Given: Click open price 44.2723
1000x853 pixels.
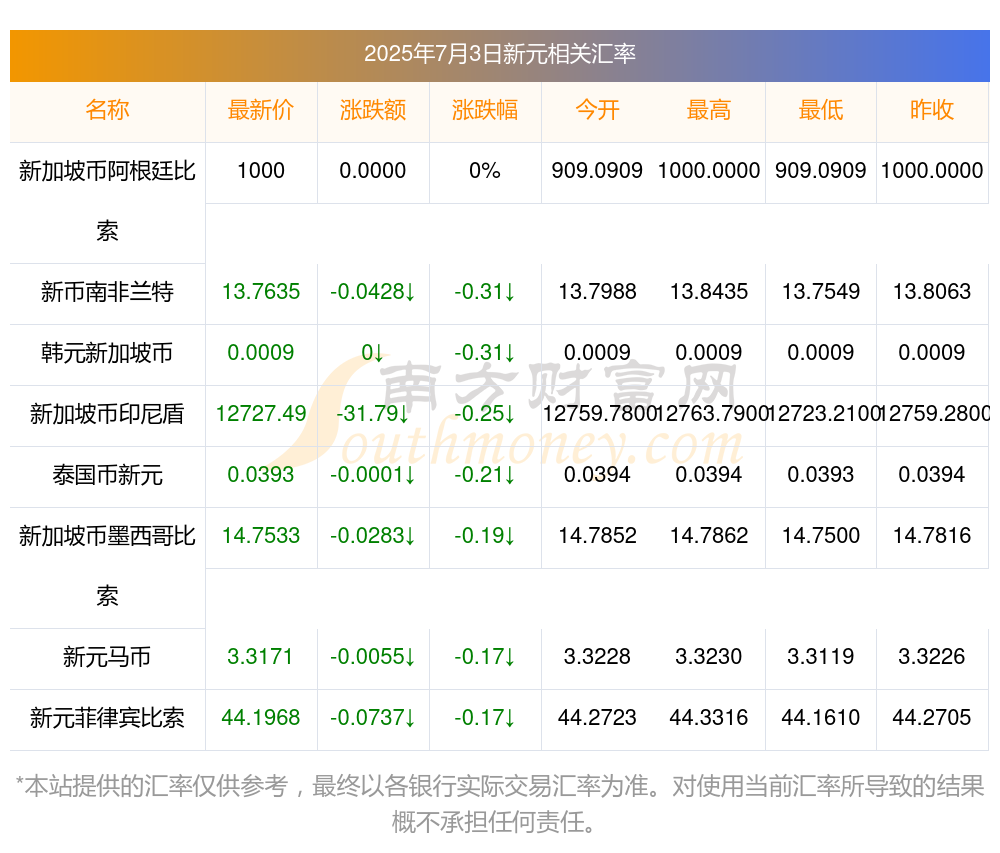Looking at the screenshot, I should tap(597, 717).
